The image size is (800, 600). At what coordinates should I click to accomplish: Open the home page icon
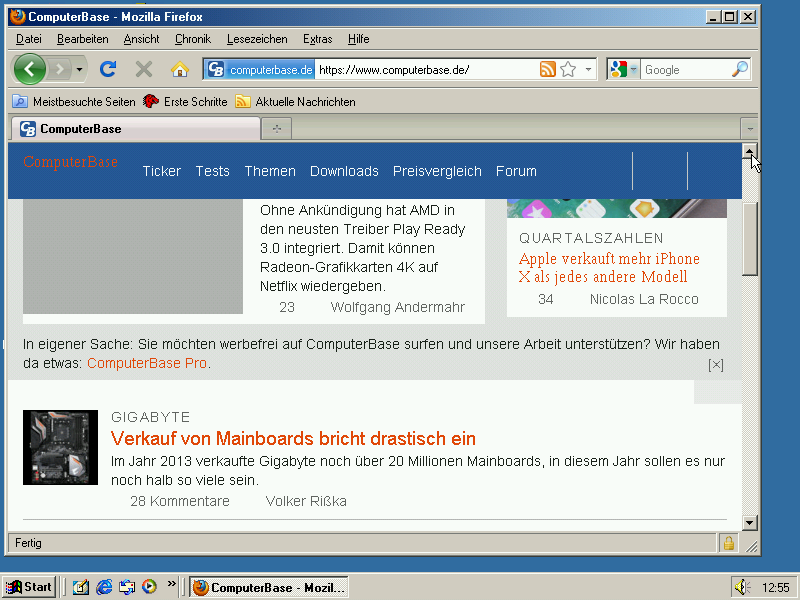[180, 69]
